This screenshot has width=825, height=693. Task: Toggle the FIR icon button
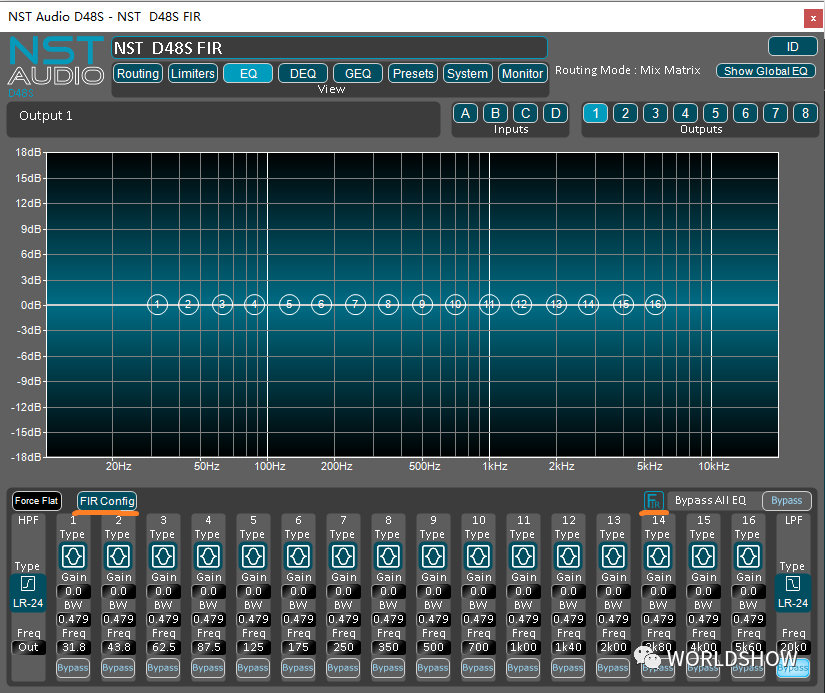coord(653,500)
